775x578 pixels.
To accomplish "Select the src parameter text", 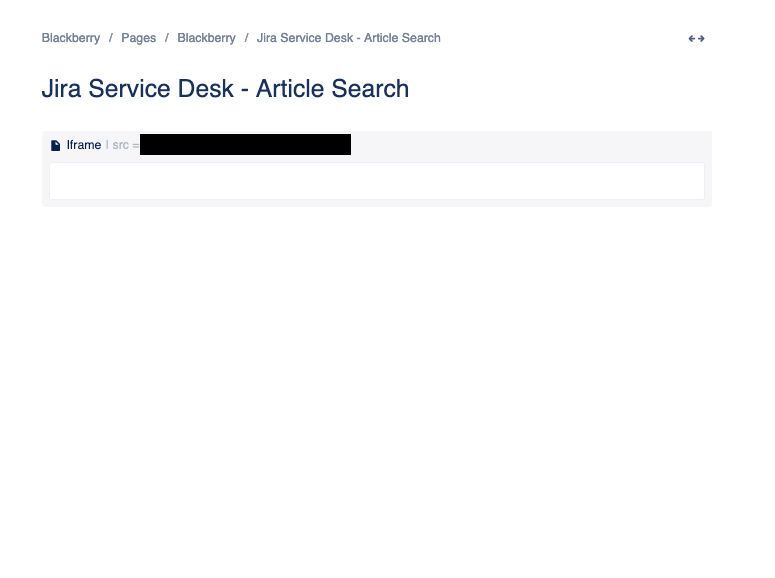I will point(126,145).
